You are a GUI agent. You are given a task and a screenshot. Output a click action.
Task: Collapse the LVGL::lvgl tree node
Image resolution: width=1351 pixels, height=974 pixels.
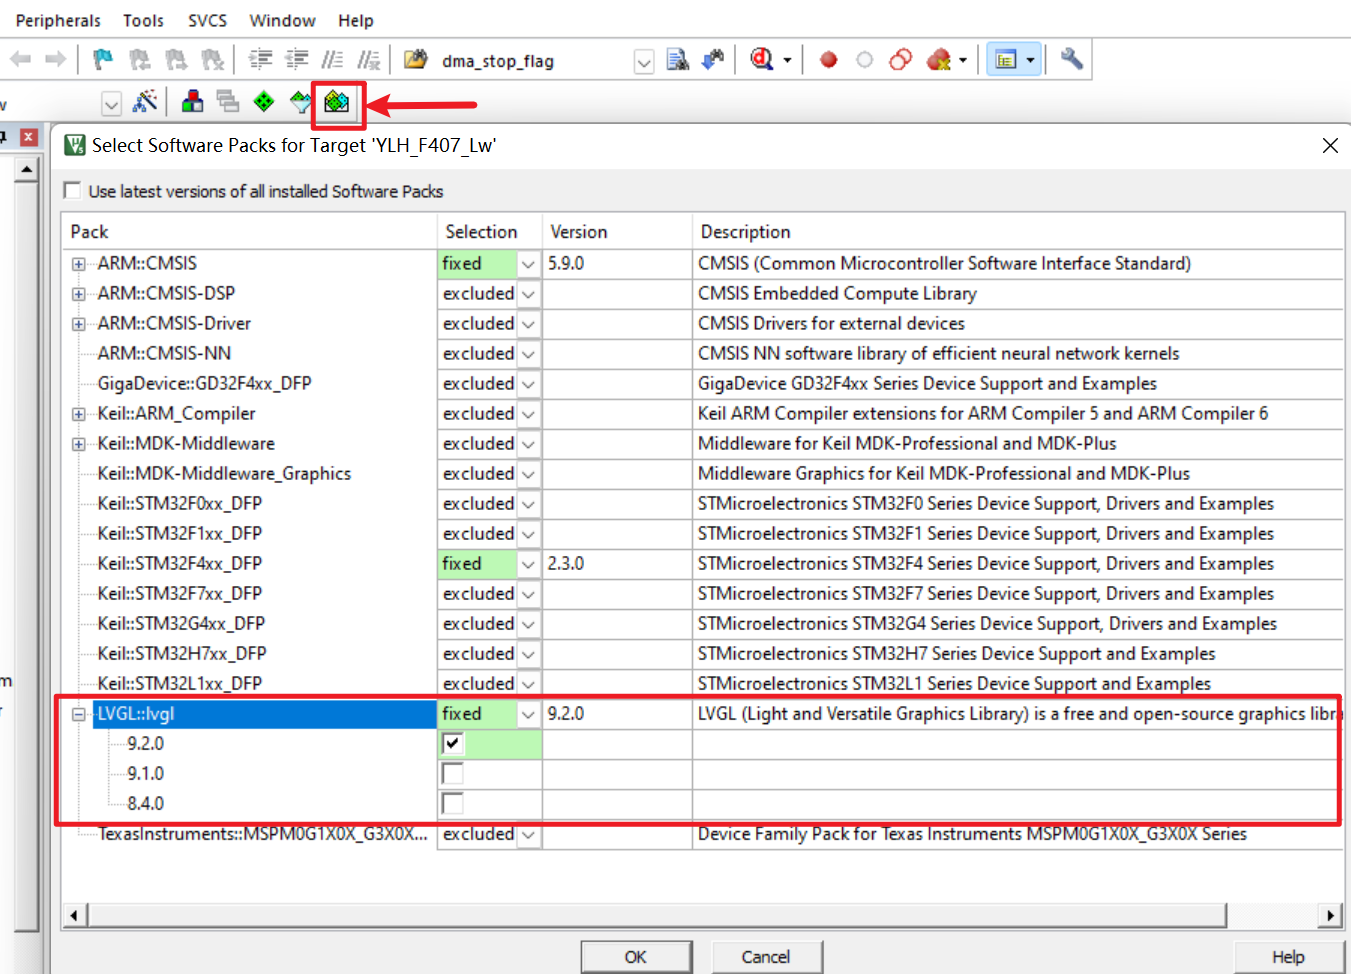click(x=78, y=714)
